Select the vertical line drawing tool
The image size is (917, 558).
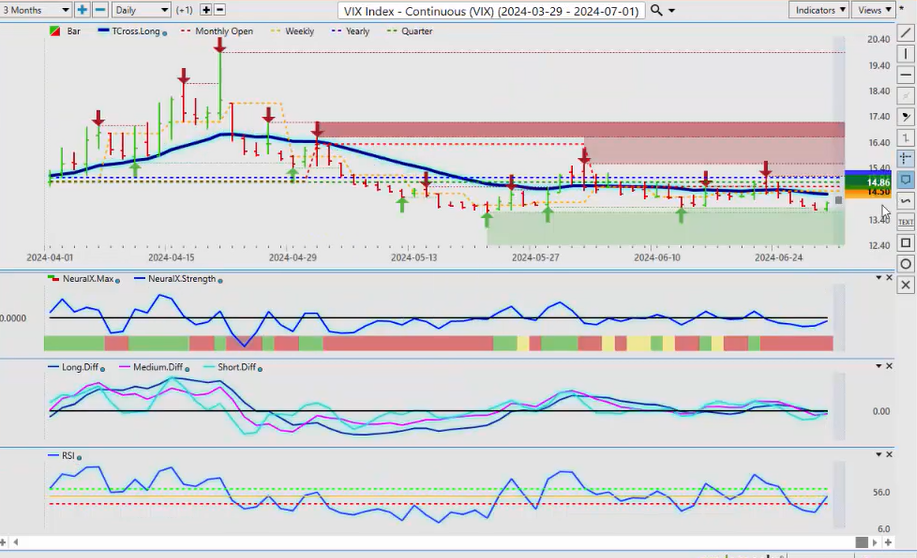pyautogui.click(x=905, y=54)
